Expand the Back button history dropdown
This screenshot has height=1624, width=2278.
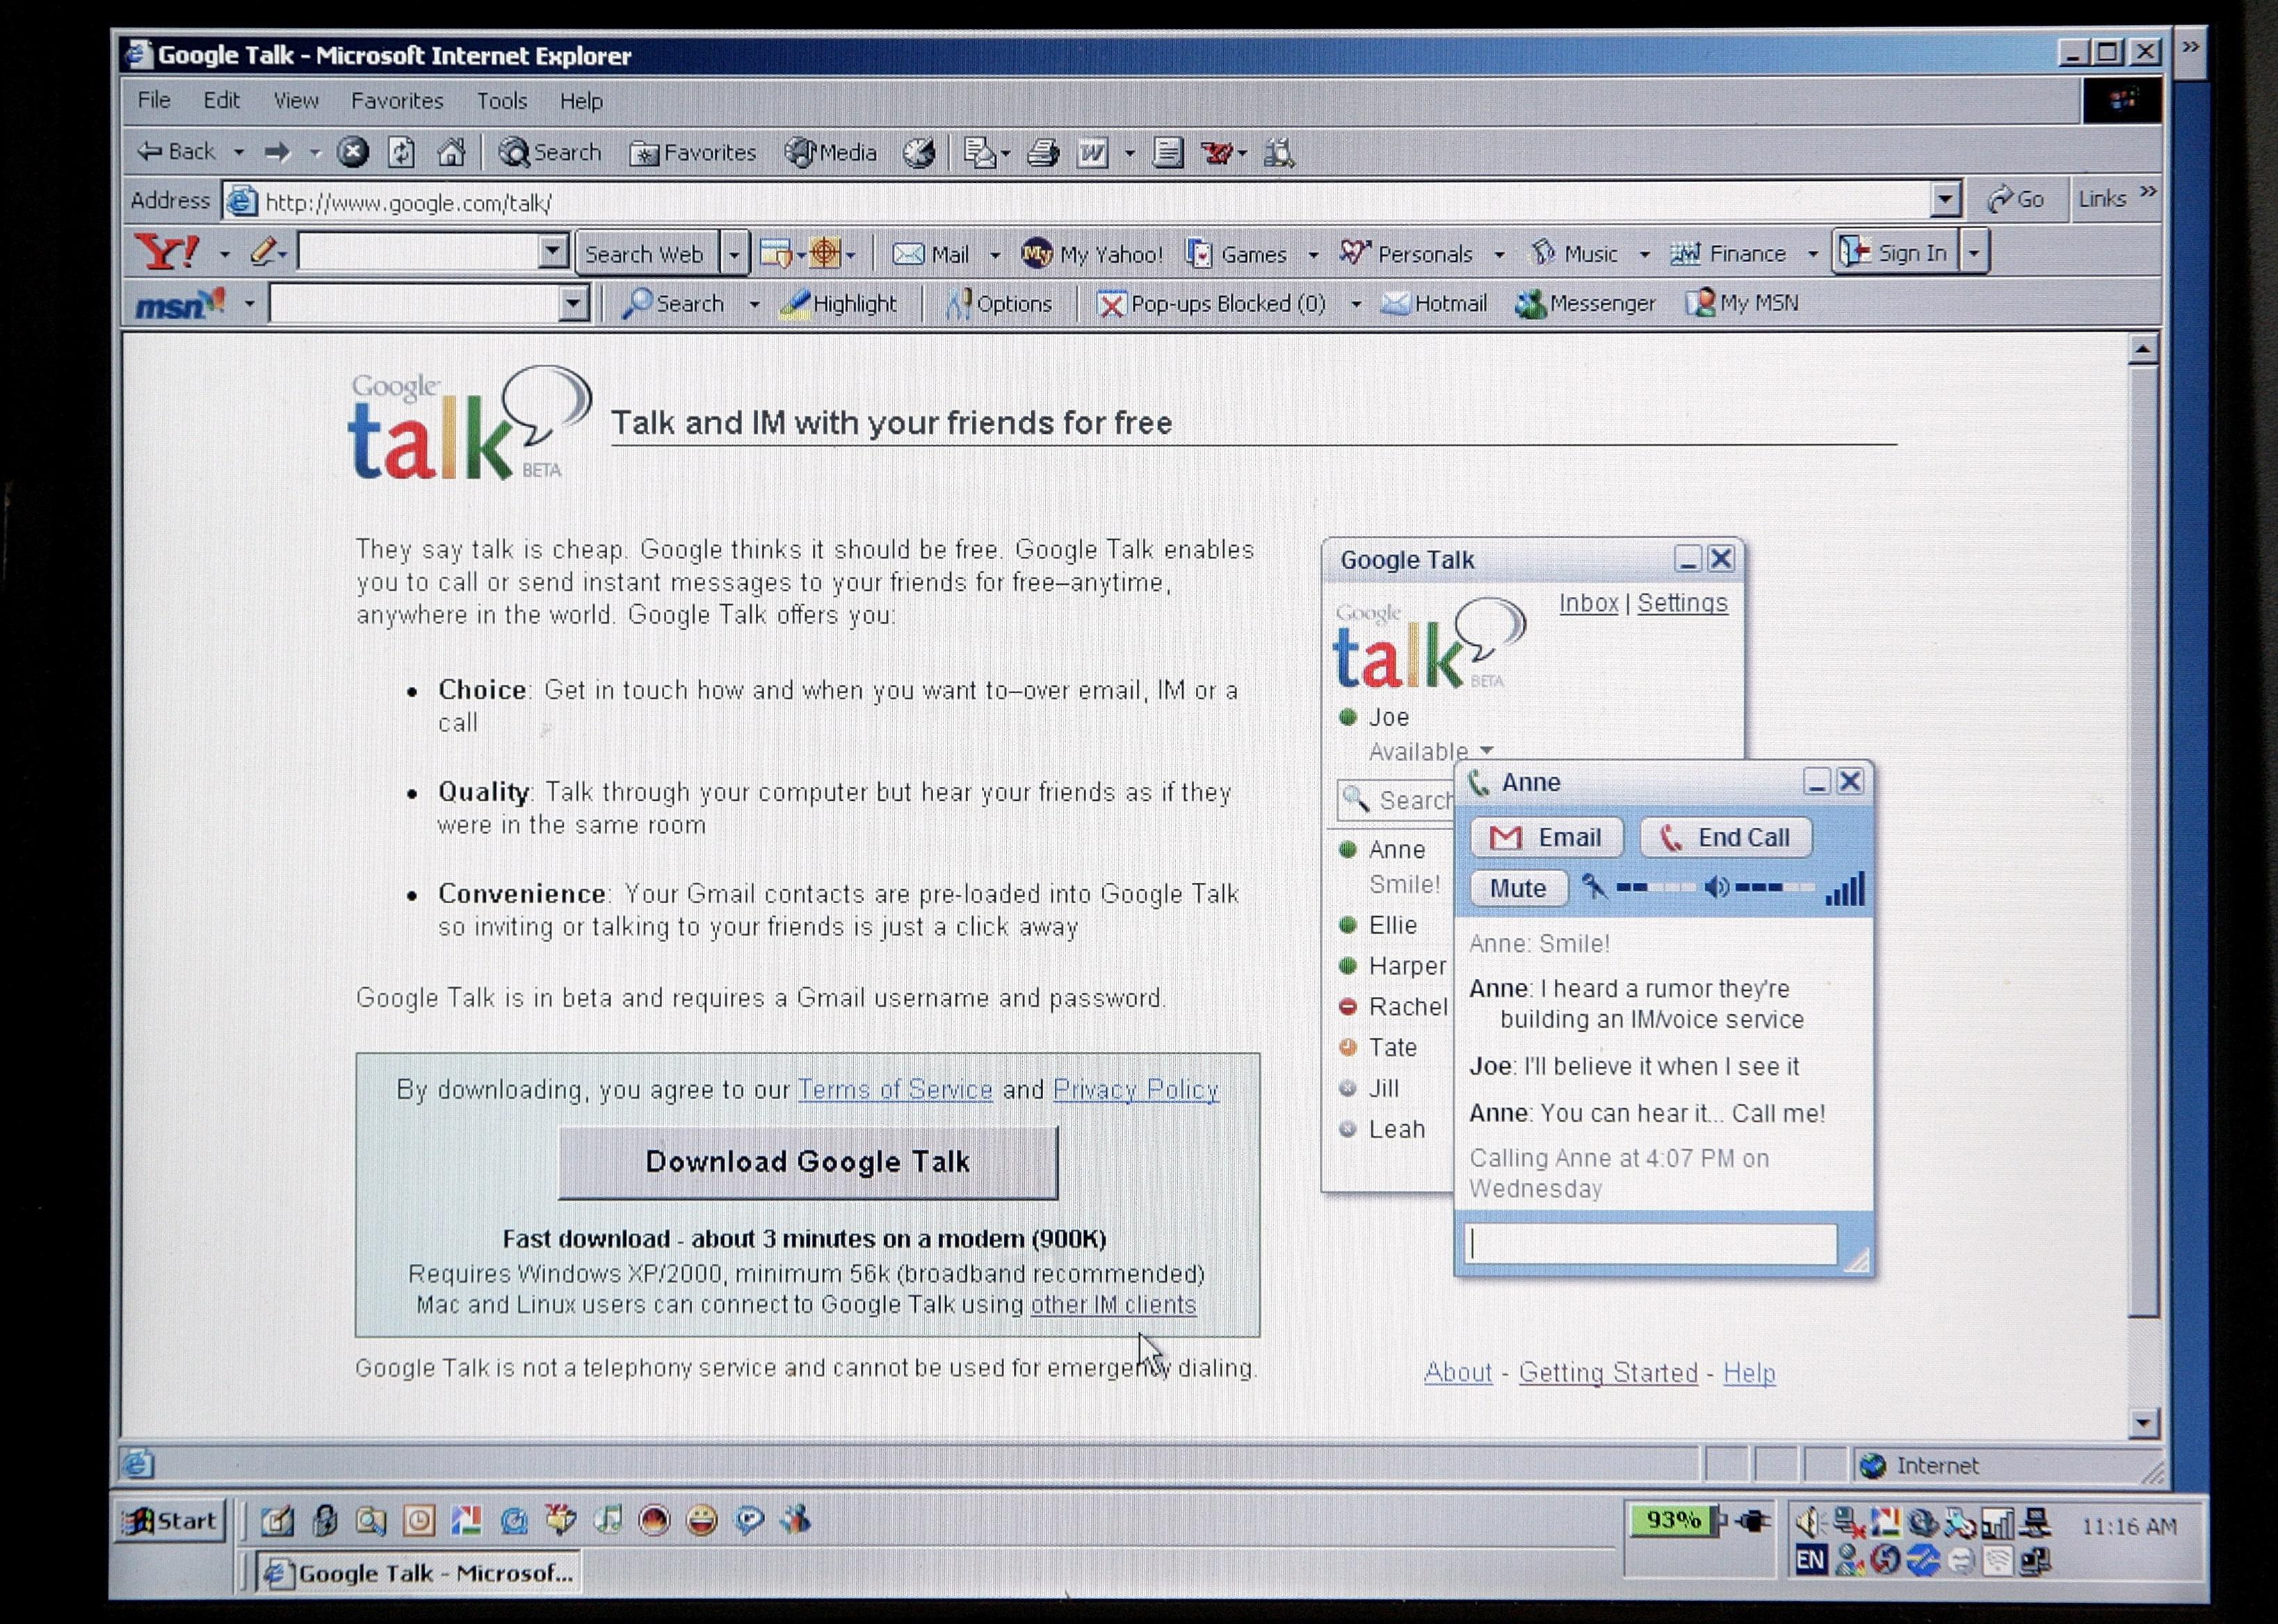pos(239,152)
